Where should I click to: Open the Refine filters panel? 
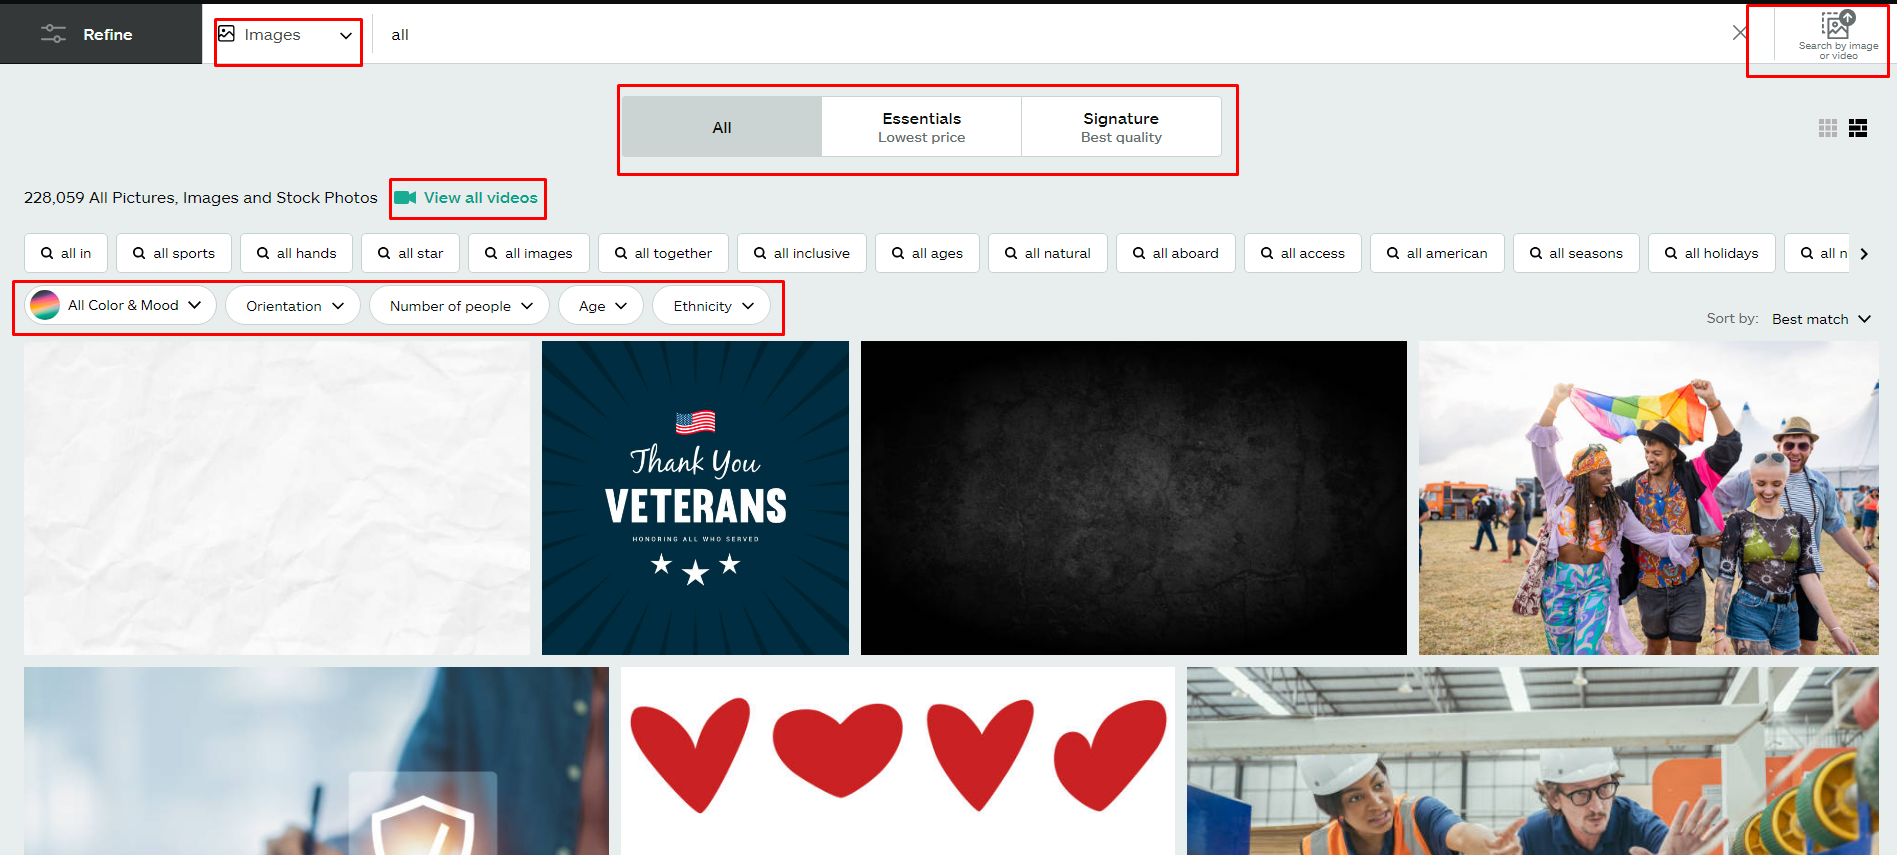click(x=100, y=34)
